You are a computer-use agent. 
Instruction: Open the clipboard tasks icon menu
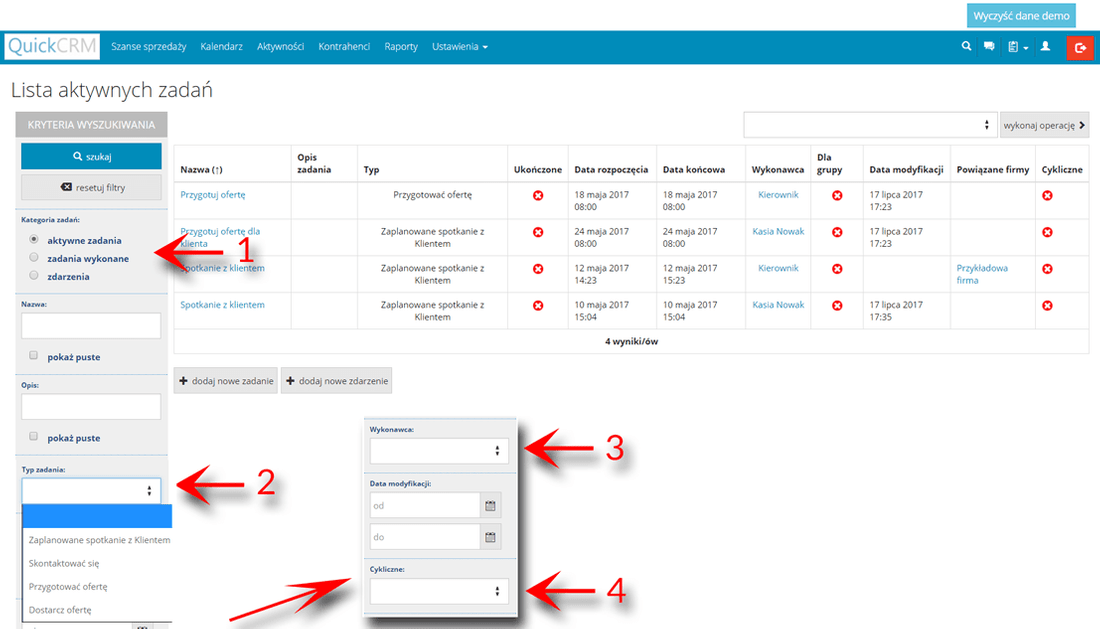point(1016,47)
